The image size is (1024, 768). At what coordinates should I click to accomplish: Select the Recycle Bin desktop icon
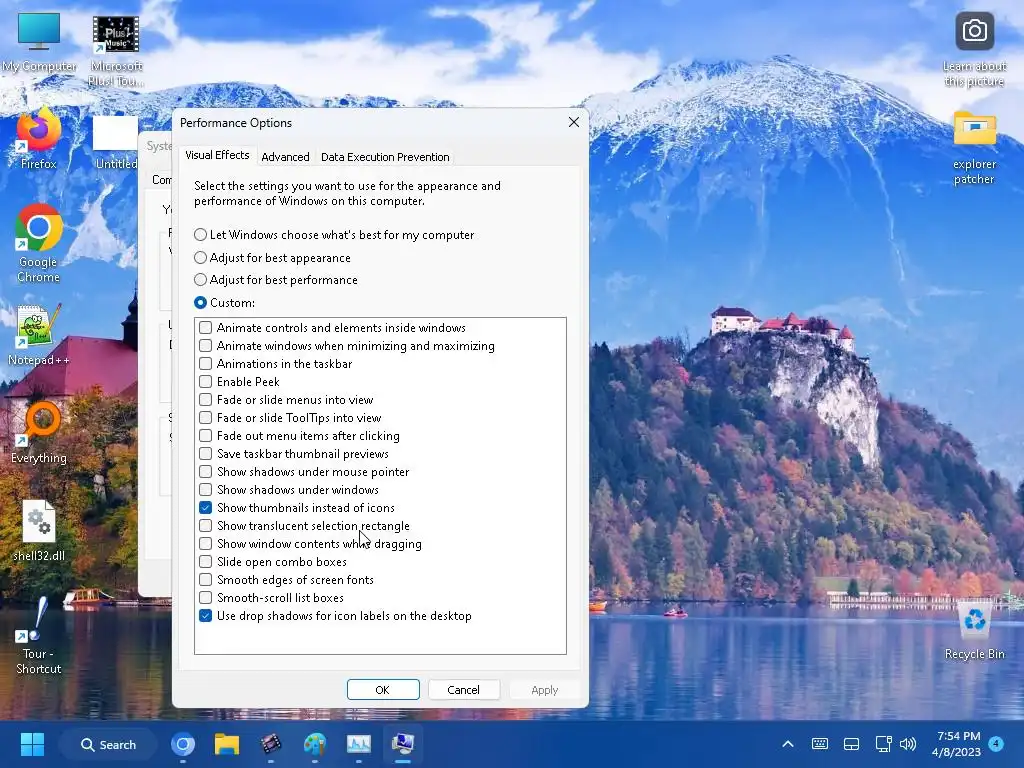click(974, 632)
